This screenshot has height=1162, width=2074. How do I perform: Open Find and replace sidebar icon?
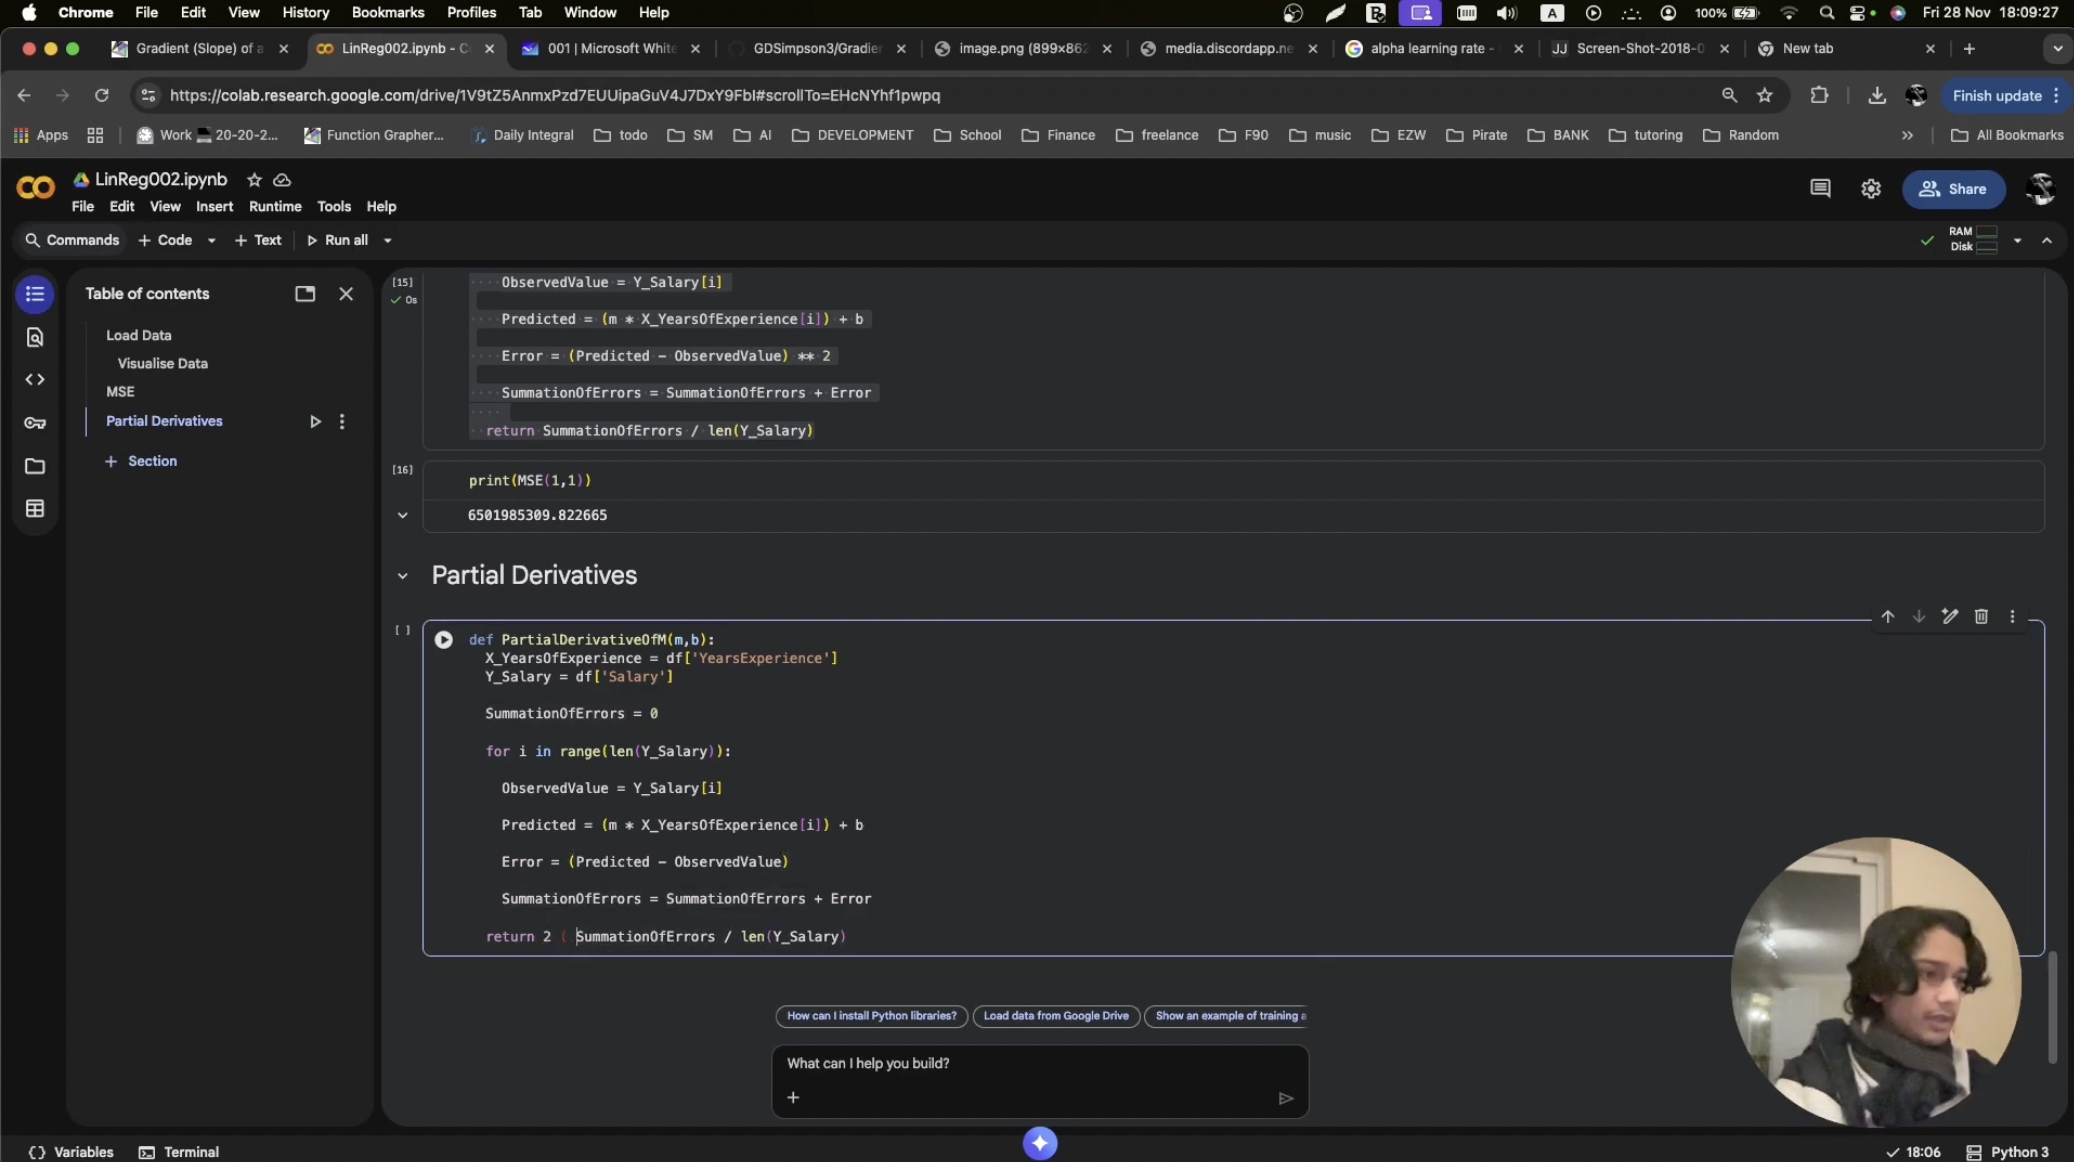[x=35, y=337]
